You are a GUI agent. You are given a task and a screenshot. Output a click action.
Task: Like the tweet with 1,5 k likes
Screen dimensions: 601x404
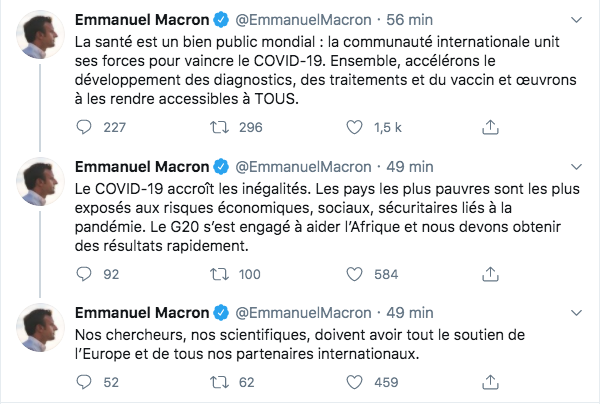pos(353,127)
